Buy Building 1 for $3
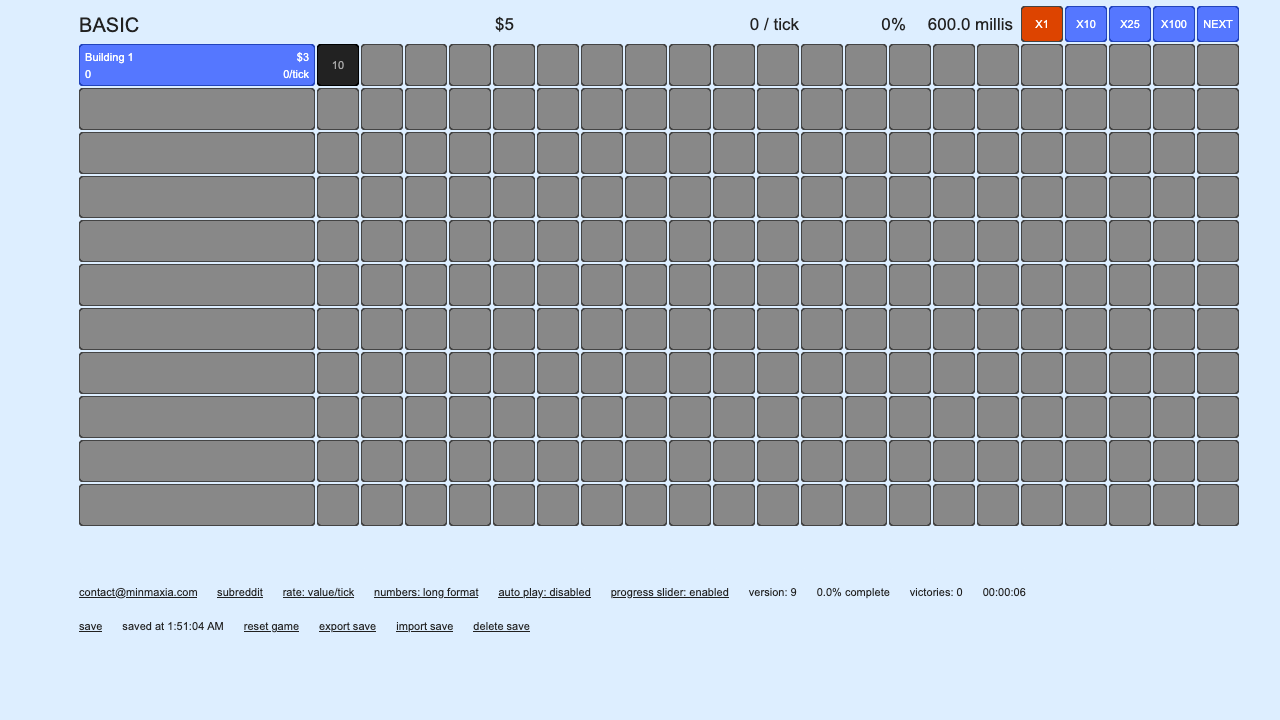 click(197, 65)
